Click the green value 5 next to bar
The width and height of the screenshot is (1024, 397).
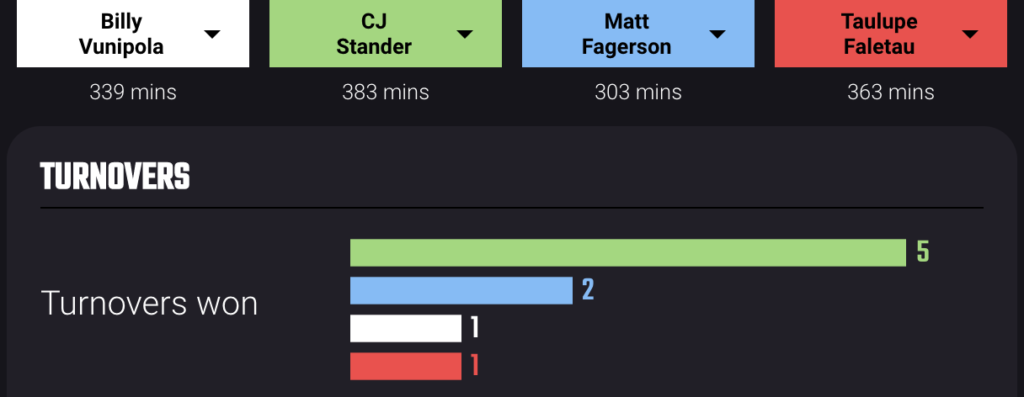[x=923, y=252]
